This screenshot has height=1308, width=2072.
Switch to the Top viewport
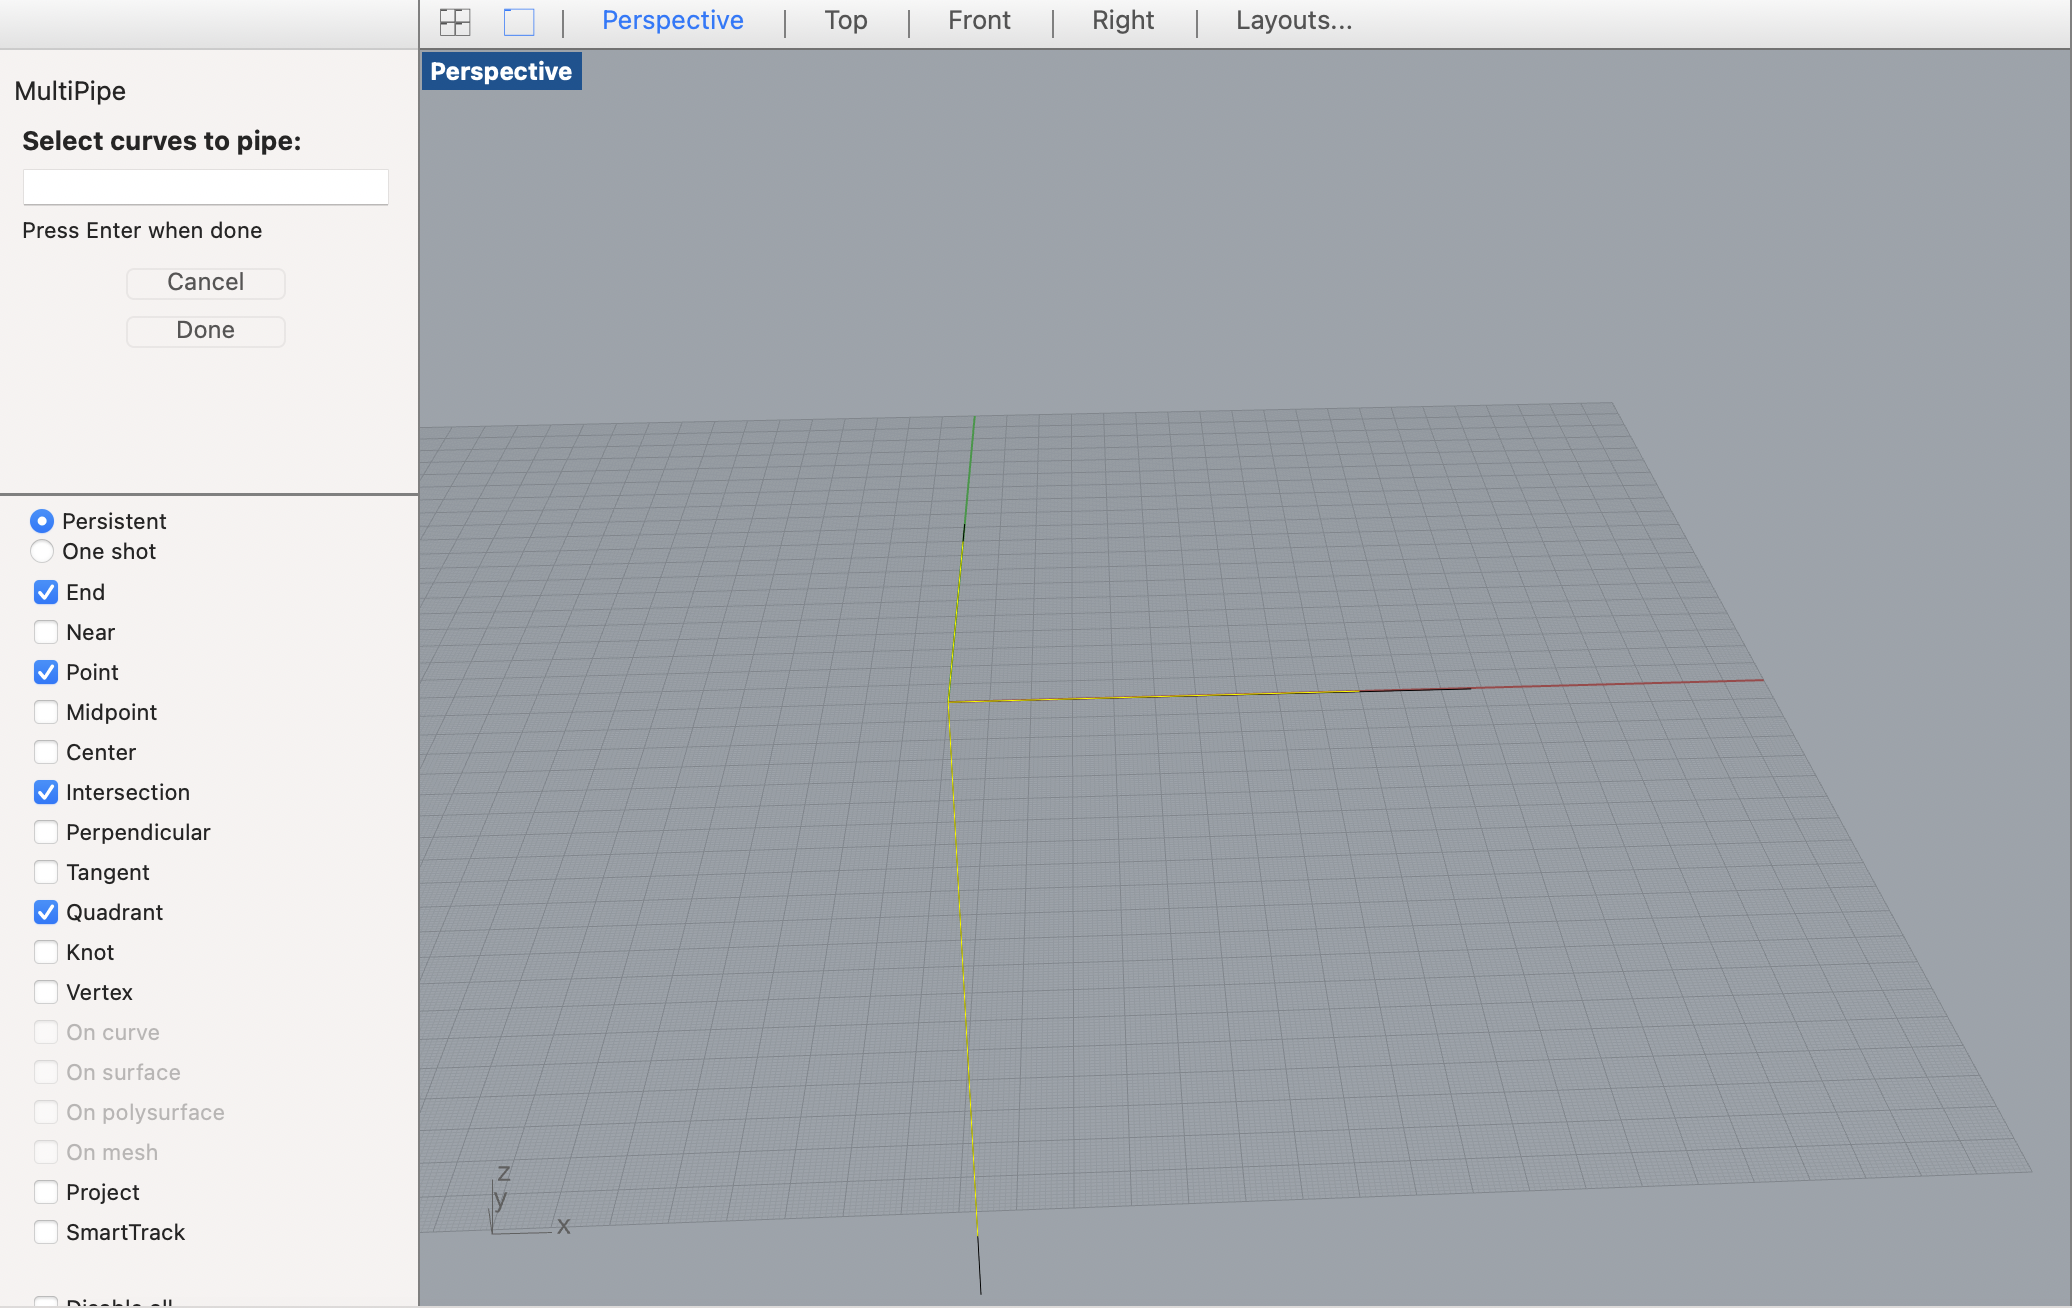pyautogui.click(x=845, y=20)
